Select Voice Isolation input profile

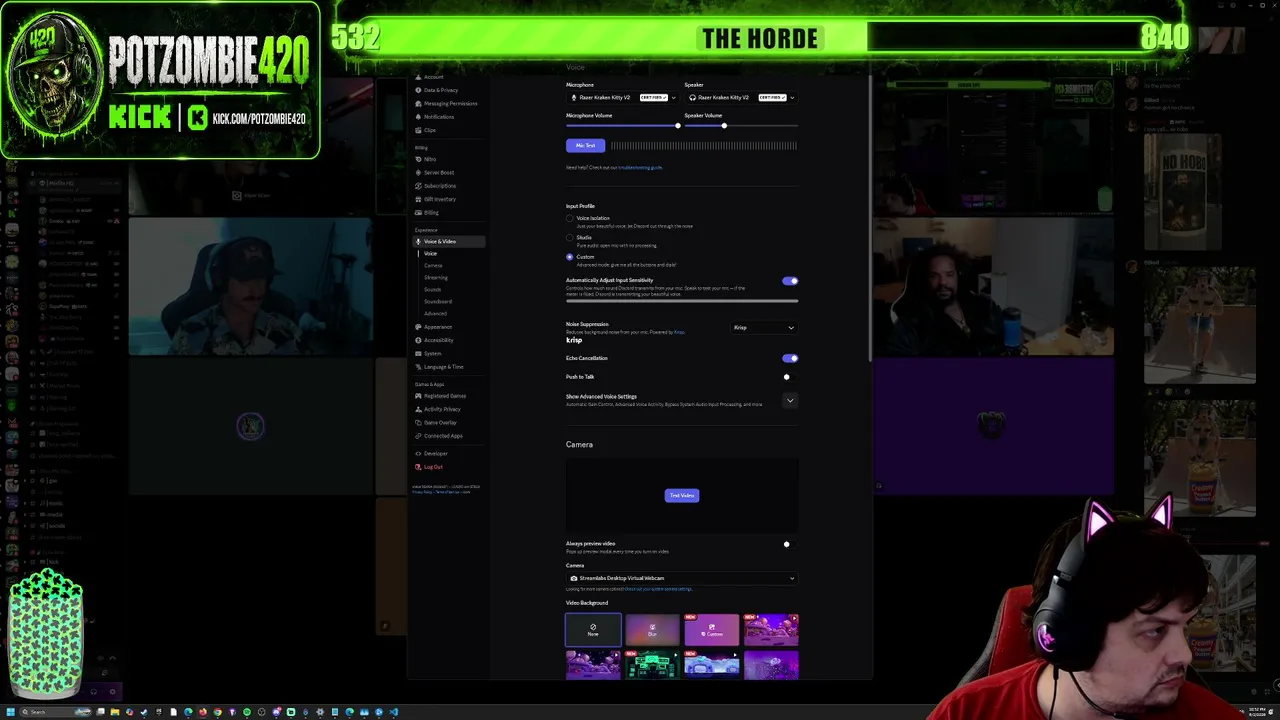[x=570, y=218]
